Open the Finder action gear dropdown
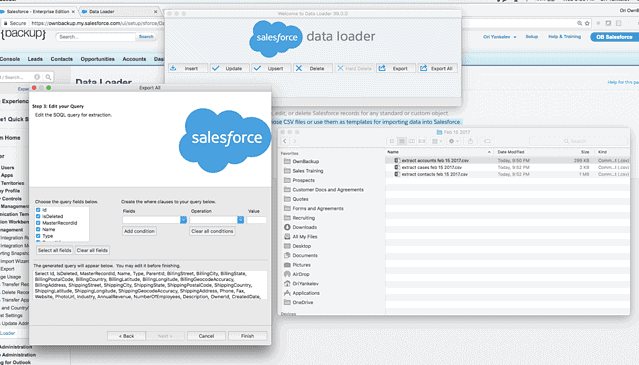This screenshot has height=365, width=639. point(454,141)
